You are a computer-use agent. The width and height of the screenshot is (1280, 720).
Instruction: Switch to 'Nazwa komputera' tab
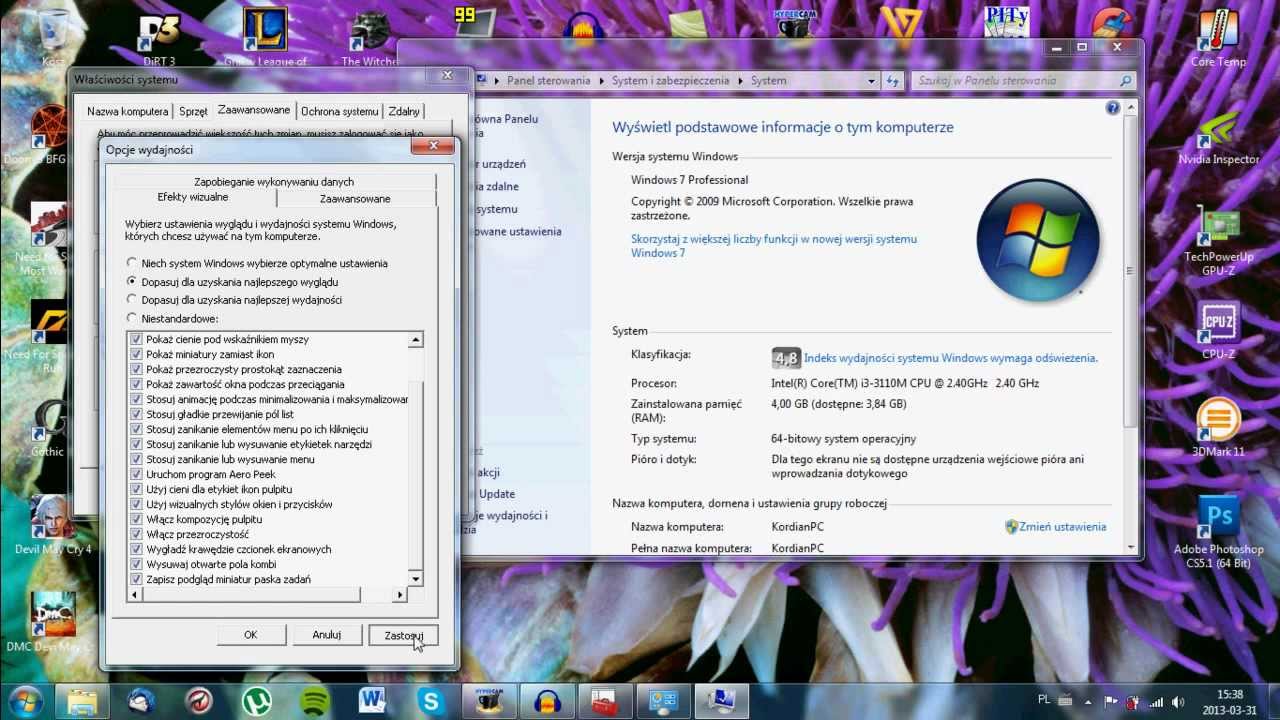click(x=127, y=111)
